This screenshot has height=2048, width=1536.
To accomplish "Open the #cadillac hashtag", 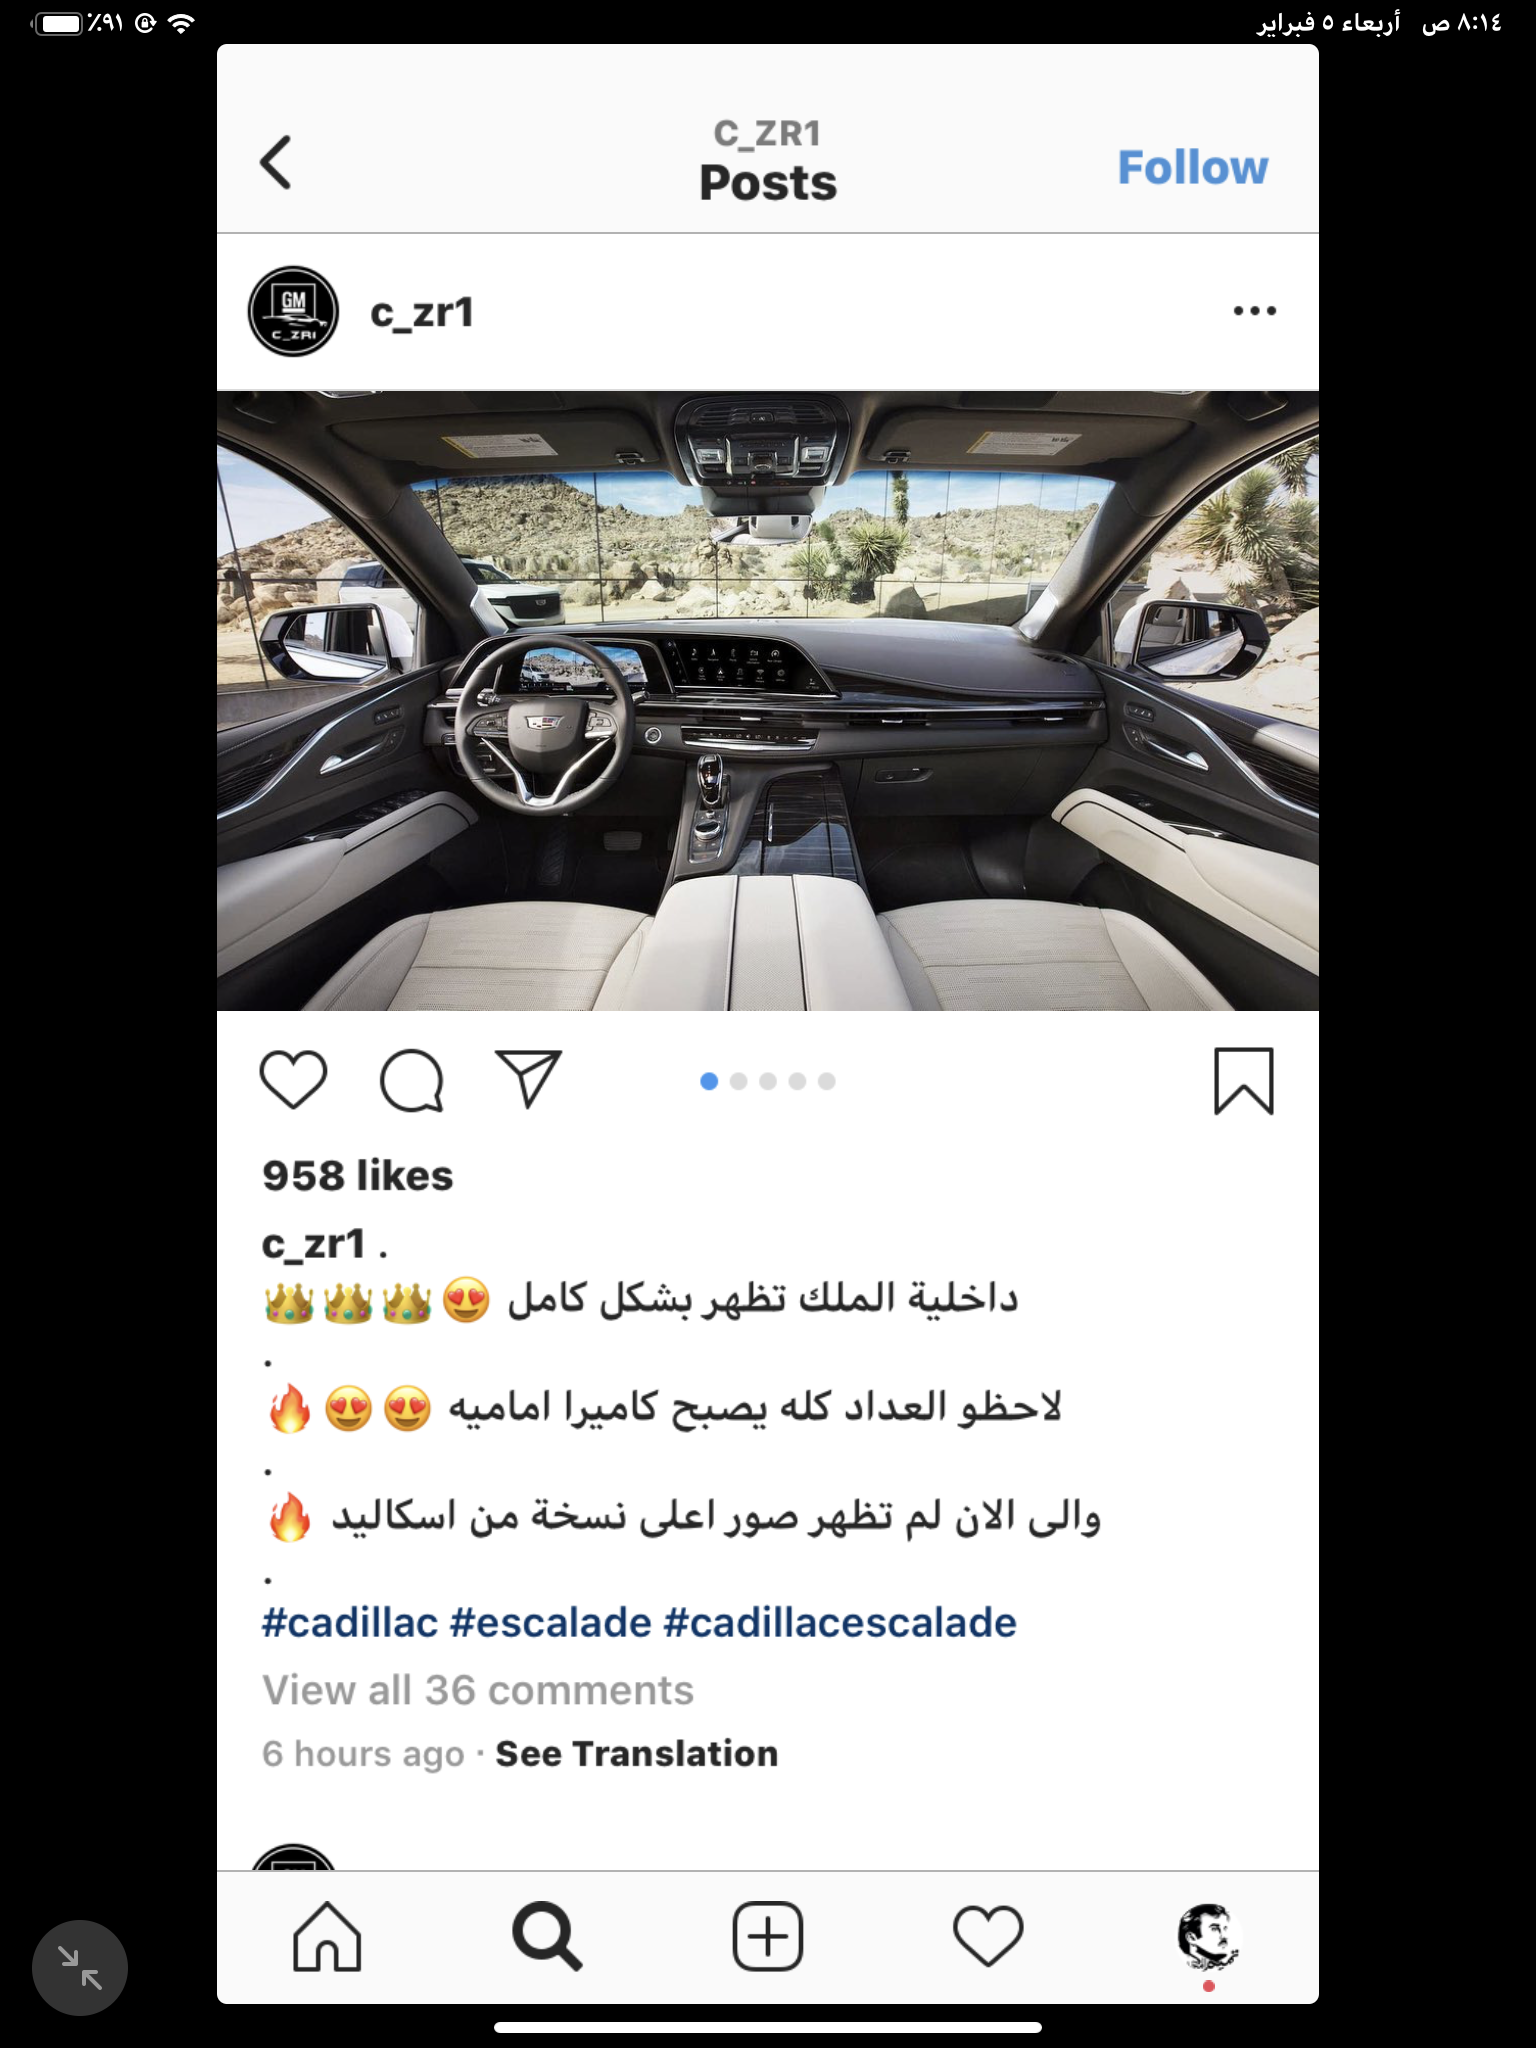I will 350,1622.
